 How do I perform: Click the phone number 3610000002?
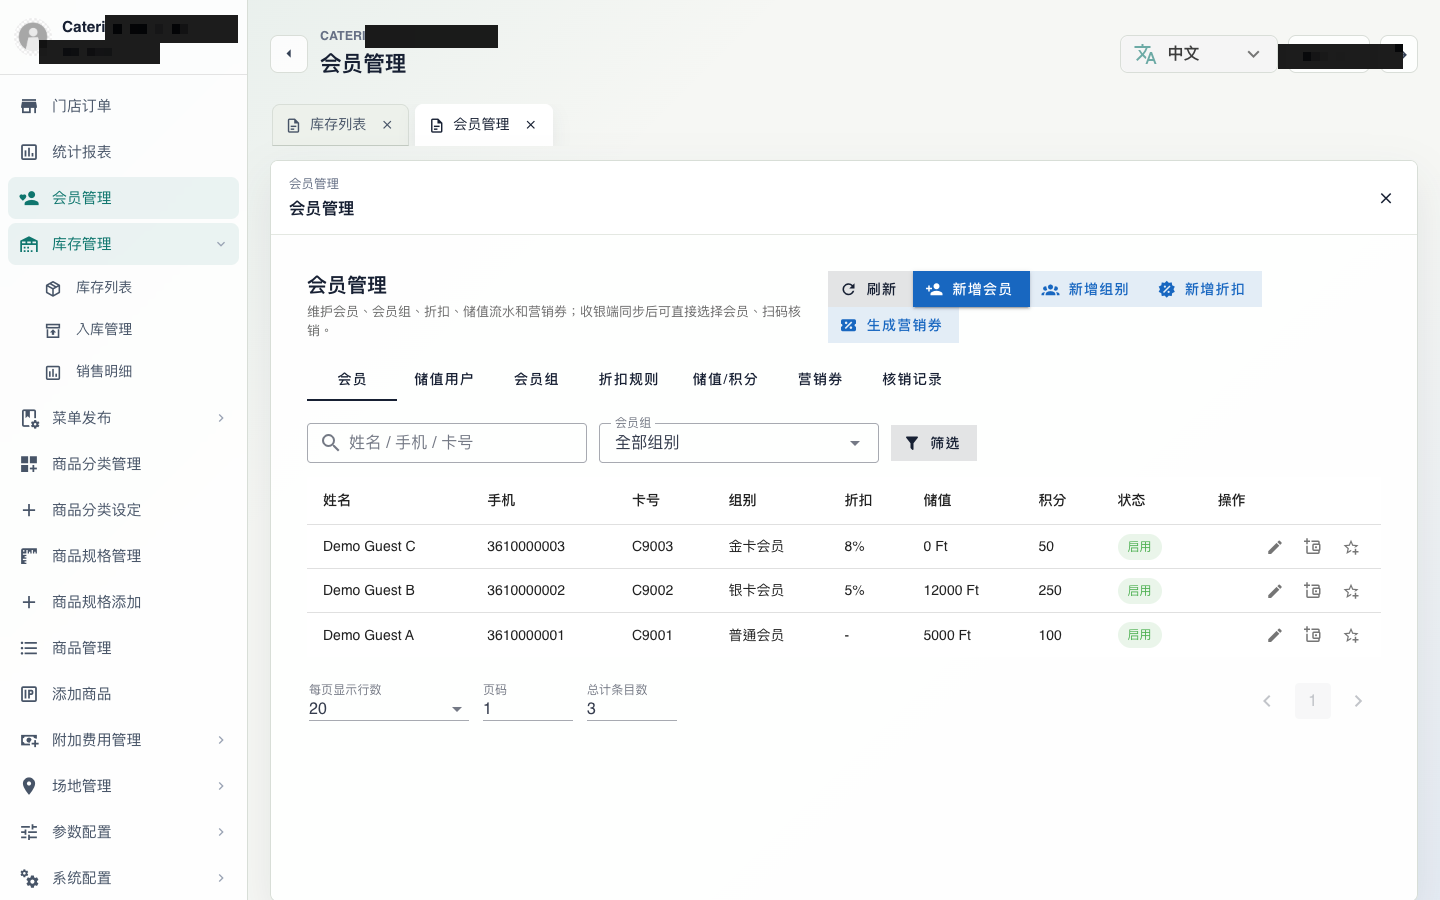coord(526,591)
